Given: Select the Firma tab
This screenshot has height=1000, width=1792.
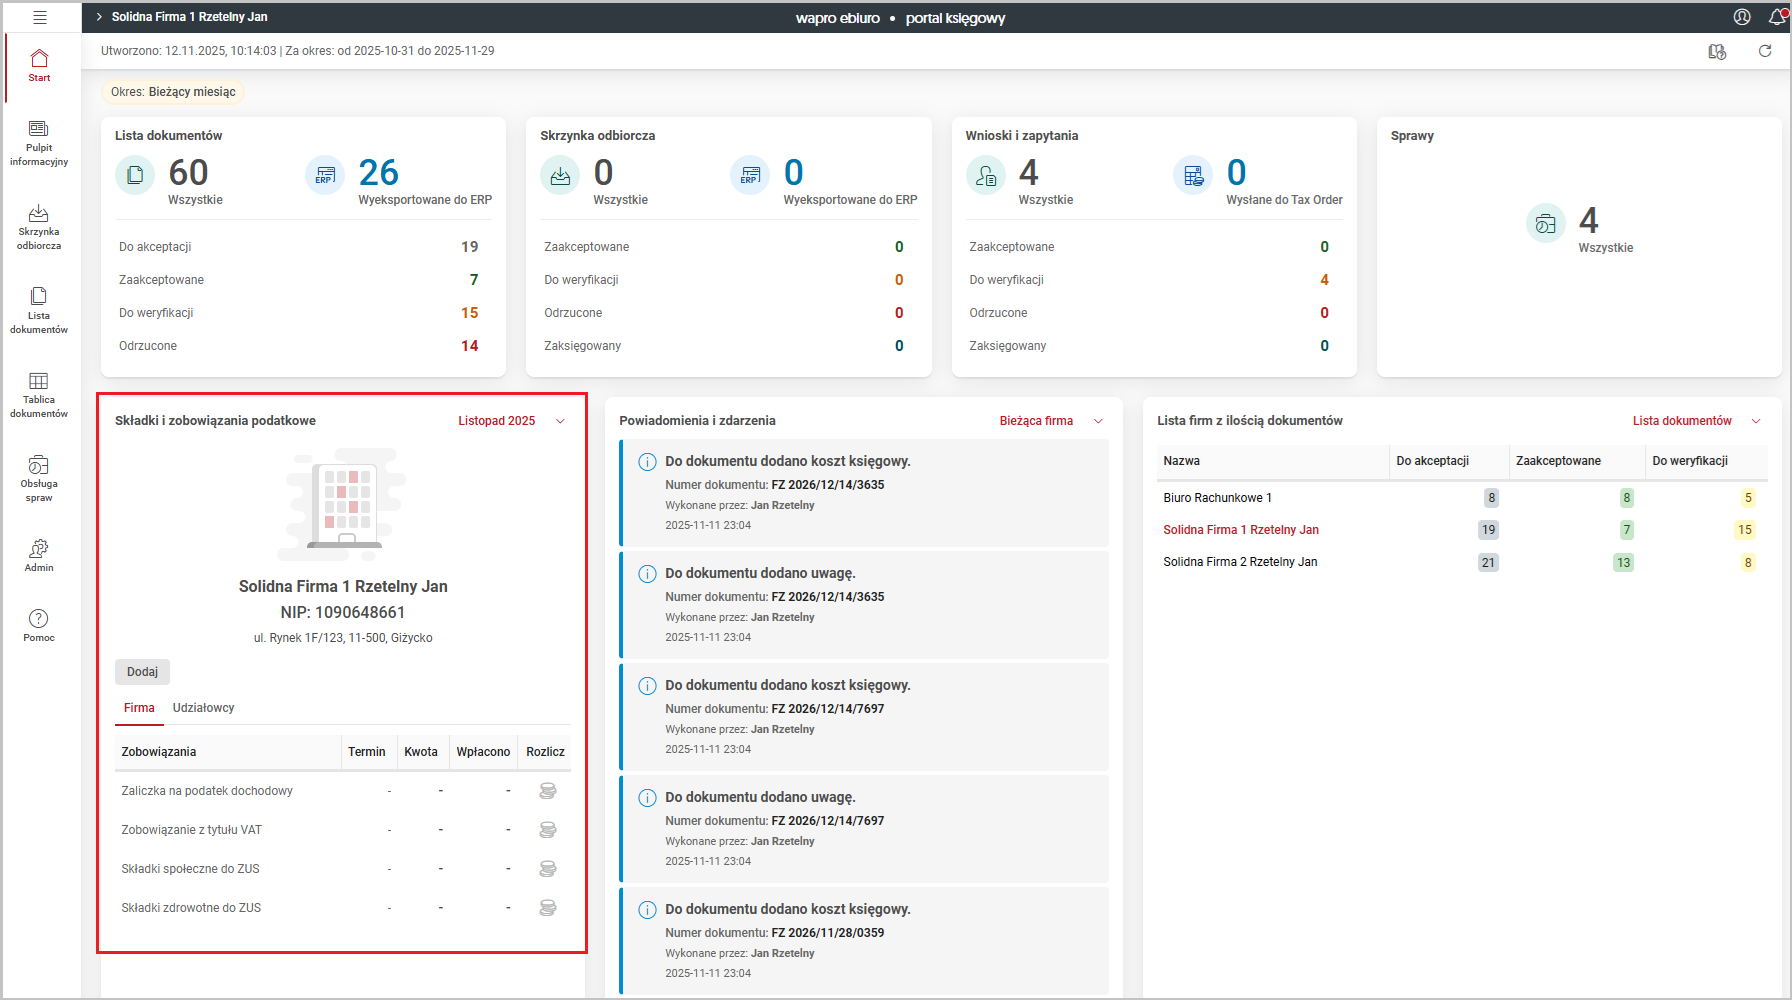Looking at the screenshot, I should pyautogui.click(x=139, y=708).
